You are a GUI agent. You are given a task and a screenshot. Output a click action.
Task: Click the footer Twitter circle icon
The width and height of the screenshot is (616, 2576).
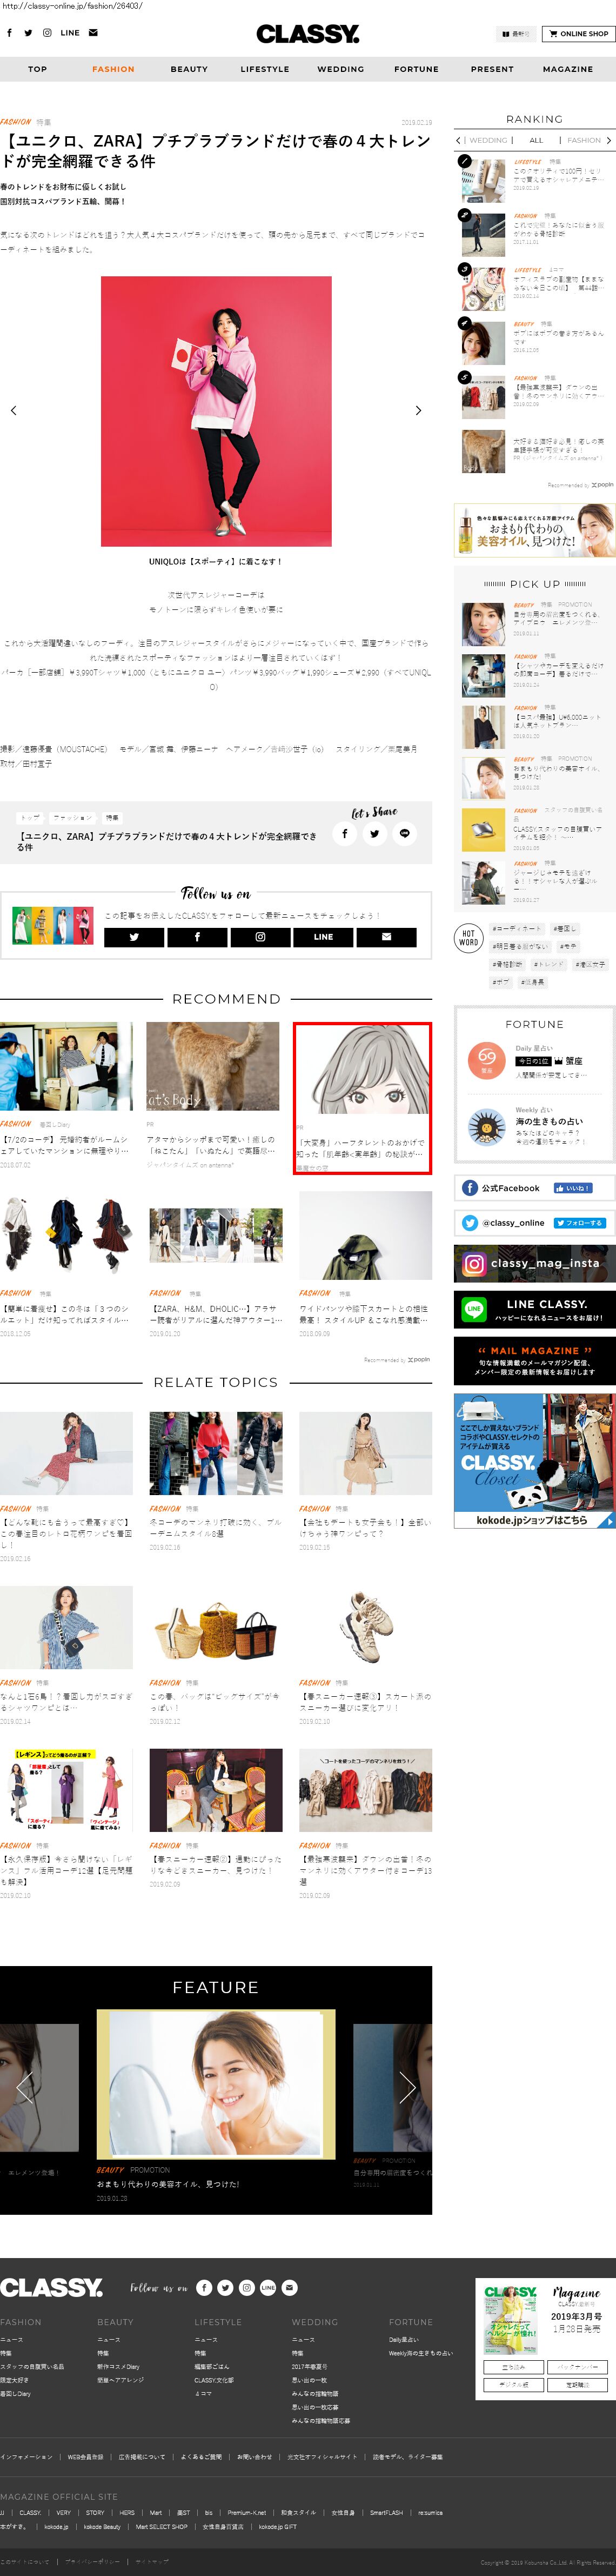point(225,2287)
